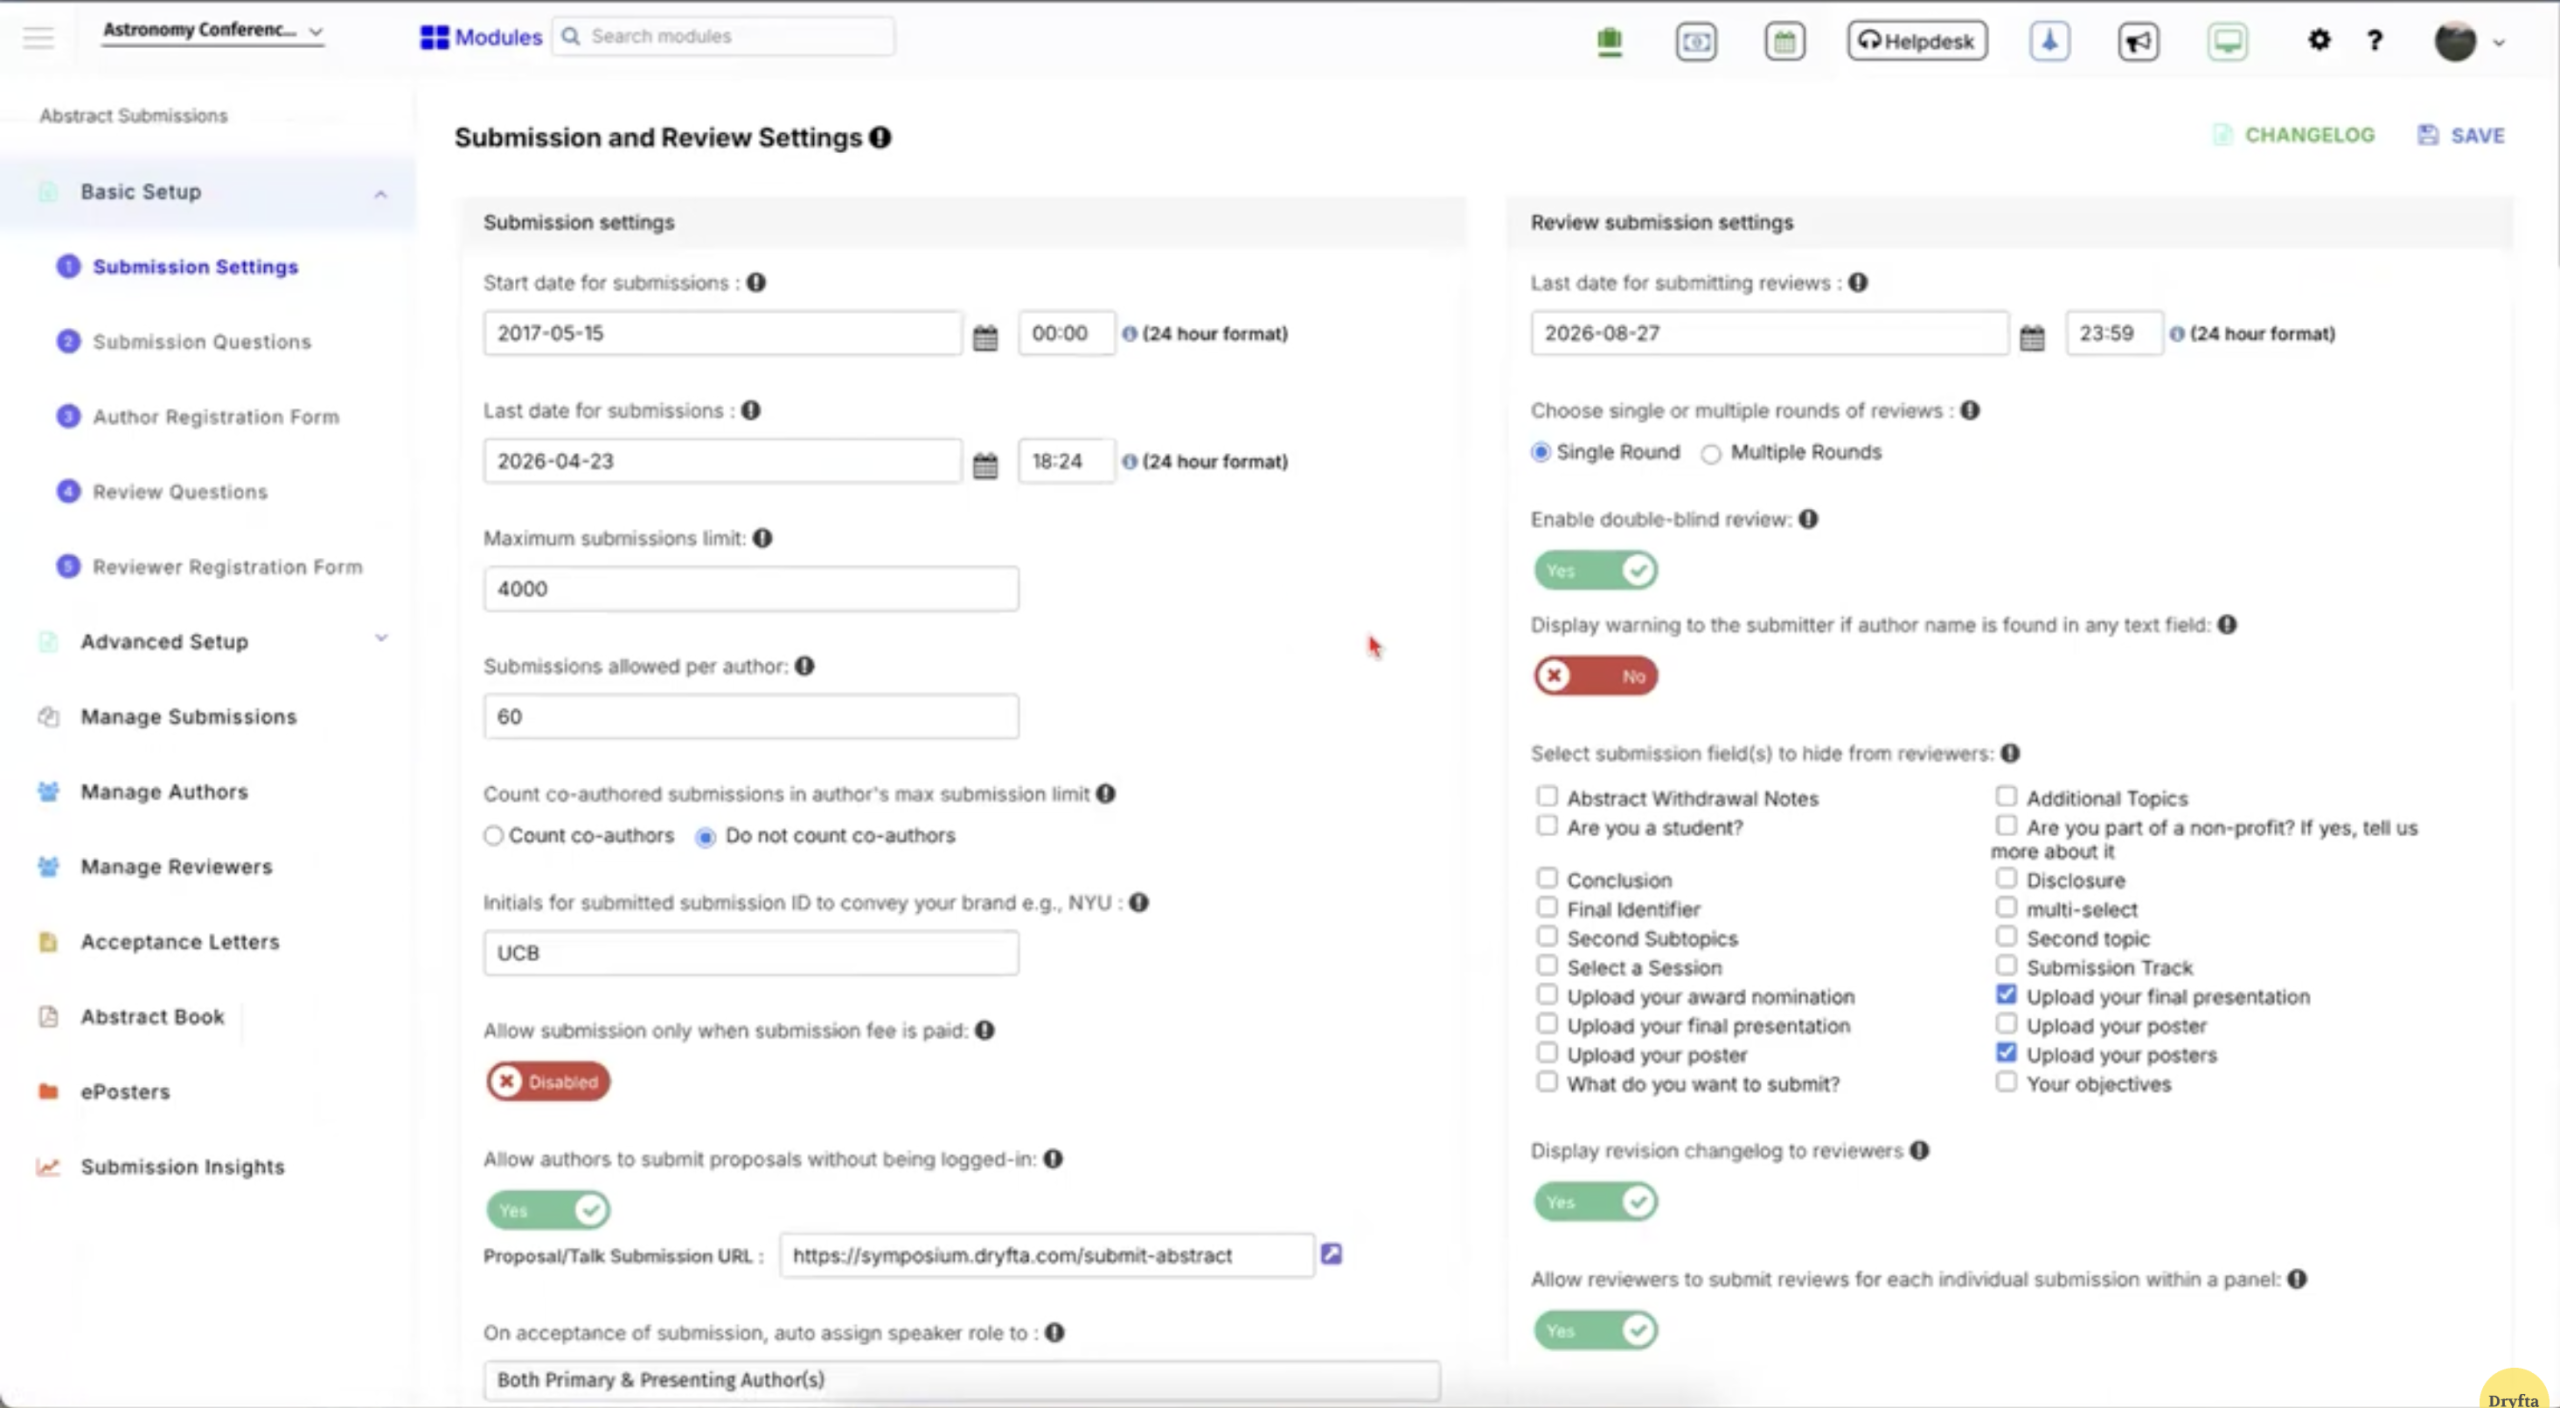The image size is (2560, 1408).
Task: Check the Abstract Withdrawal Notes checkbox
Action: tap(1547, 796)
